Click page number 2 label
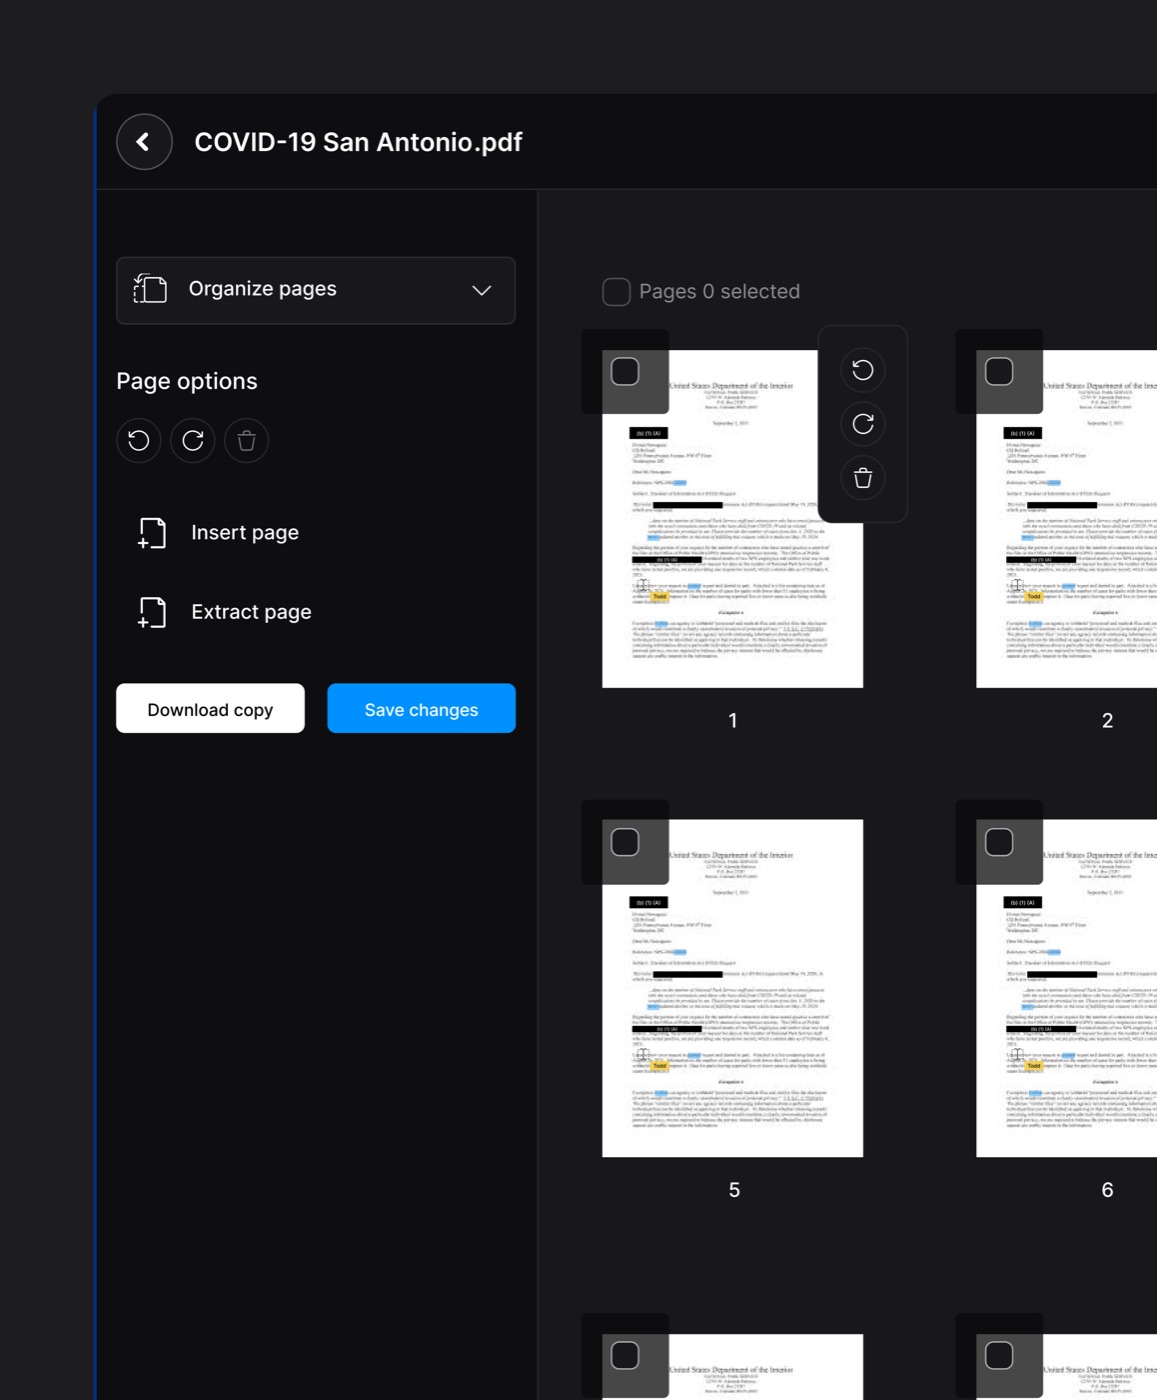1157x1400 pixels. [x=1107, y=721]
